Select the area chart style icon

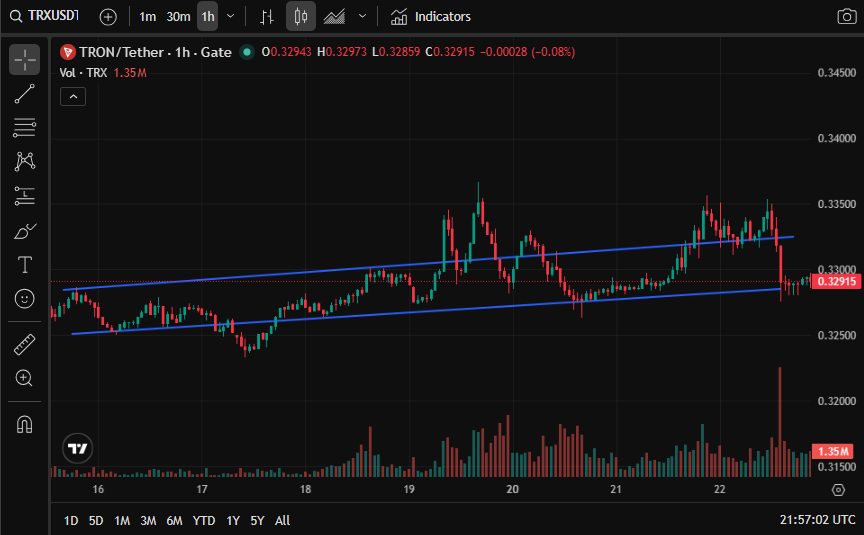tap(334, 17)
